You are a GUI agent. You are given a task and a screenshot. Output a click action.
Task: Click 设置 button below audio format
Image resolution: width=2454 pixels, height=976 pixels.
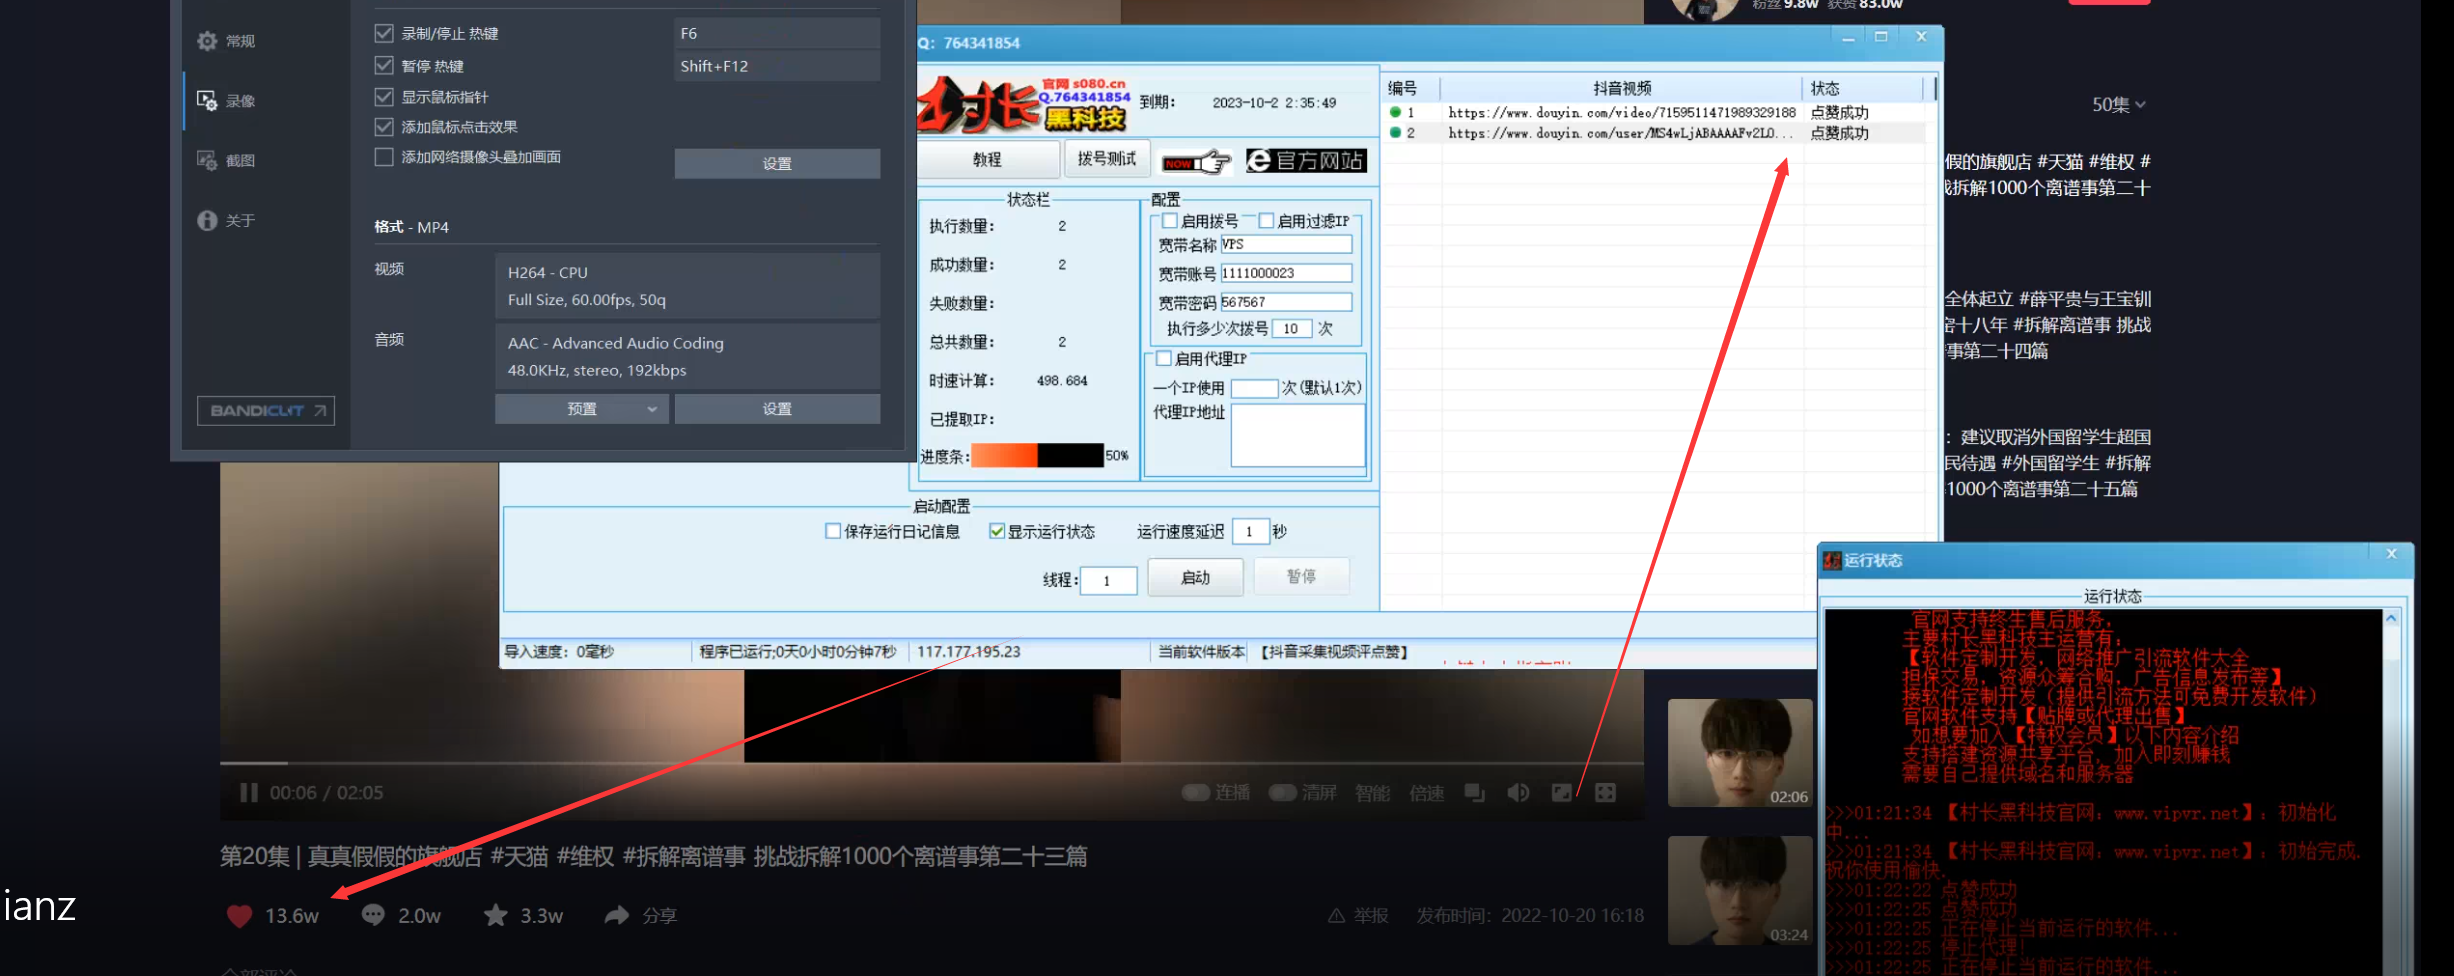tap(777, 409)
